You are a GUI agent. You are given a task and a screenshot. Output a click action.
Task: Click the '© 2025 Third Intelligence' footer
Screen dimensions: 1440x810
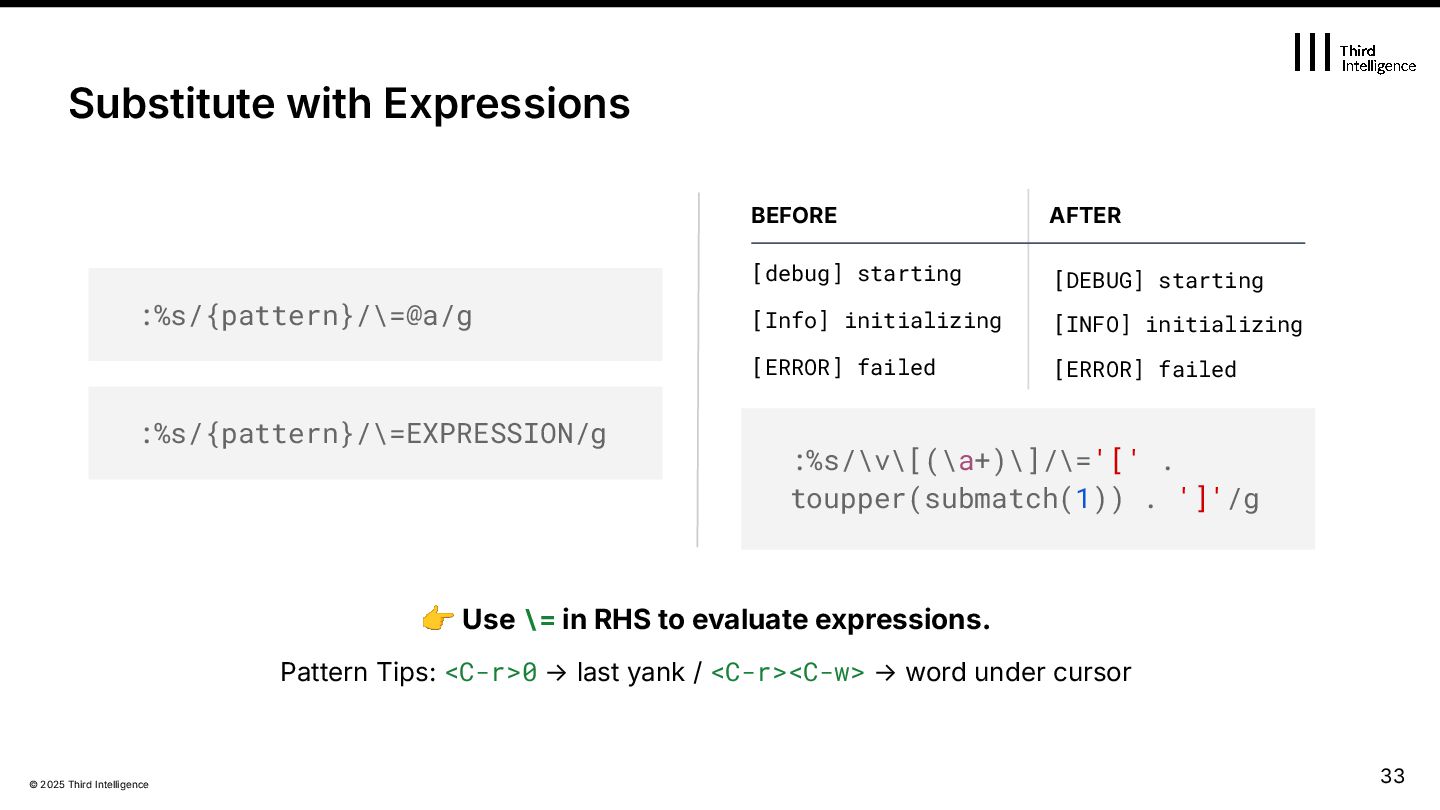coord(89,785)
